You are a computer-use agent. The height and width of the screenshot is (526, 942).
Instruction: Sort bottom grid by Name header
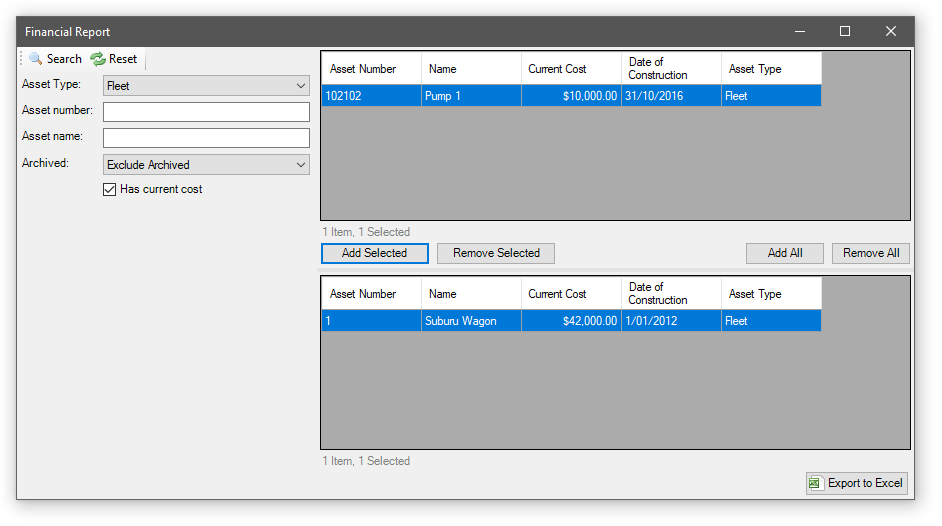[x=471, y=294]
